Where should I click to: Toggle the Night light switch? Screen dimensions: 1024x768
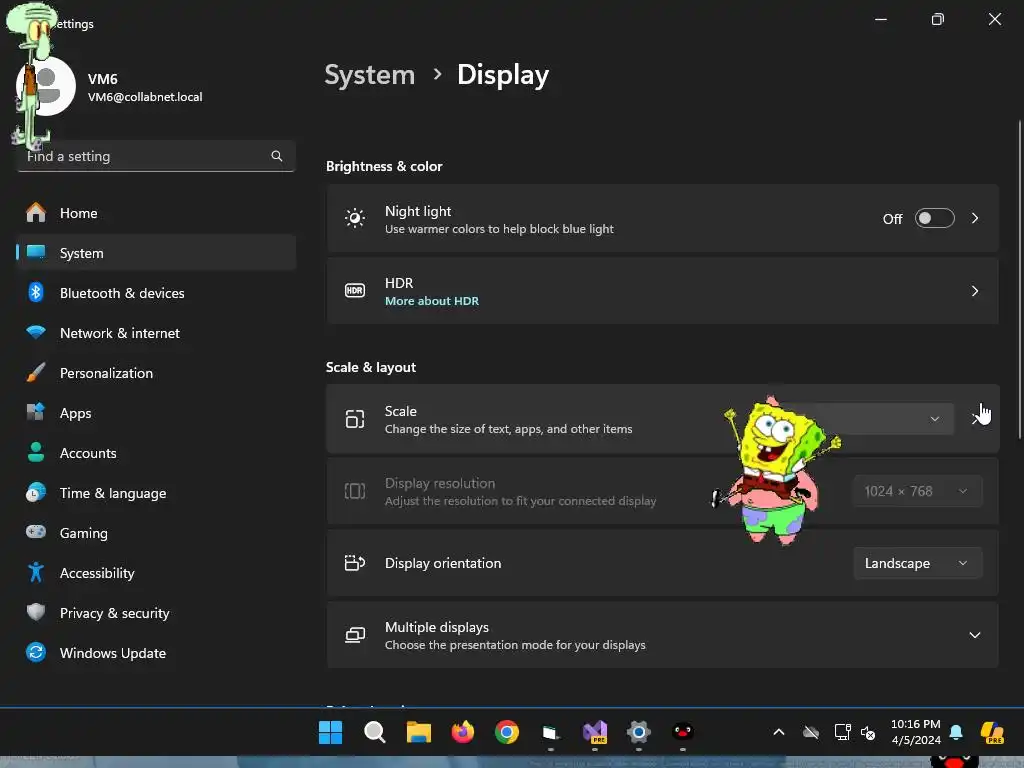point(935,218)
